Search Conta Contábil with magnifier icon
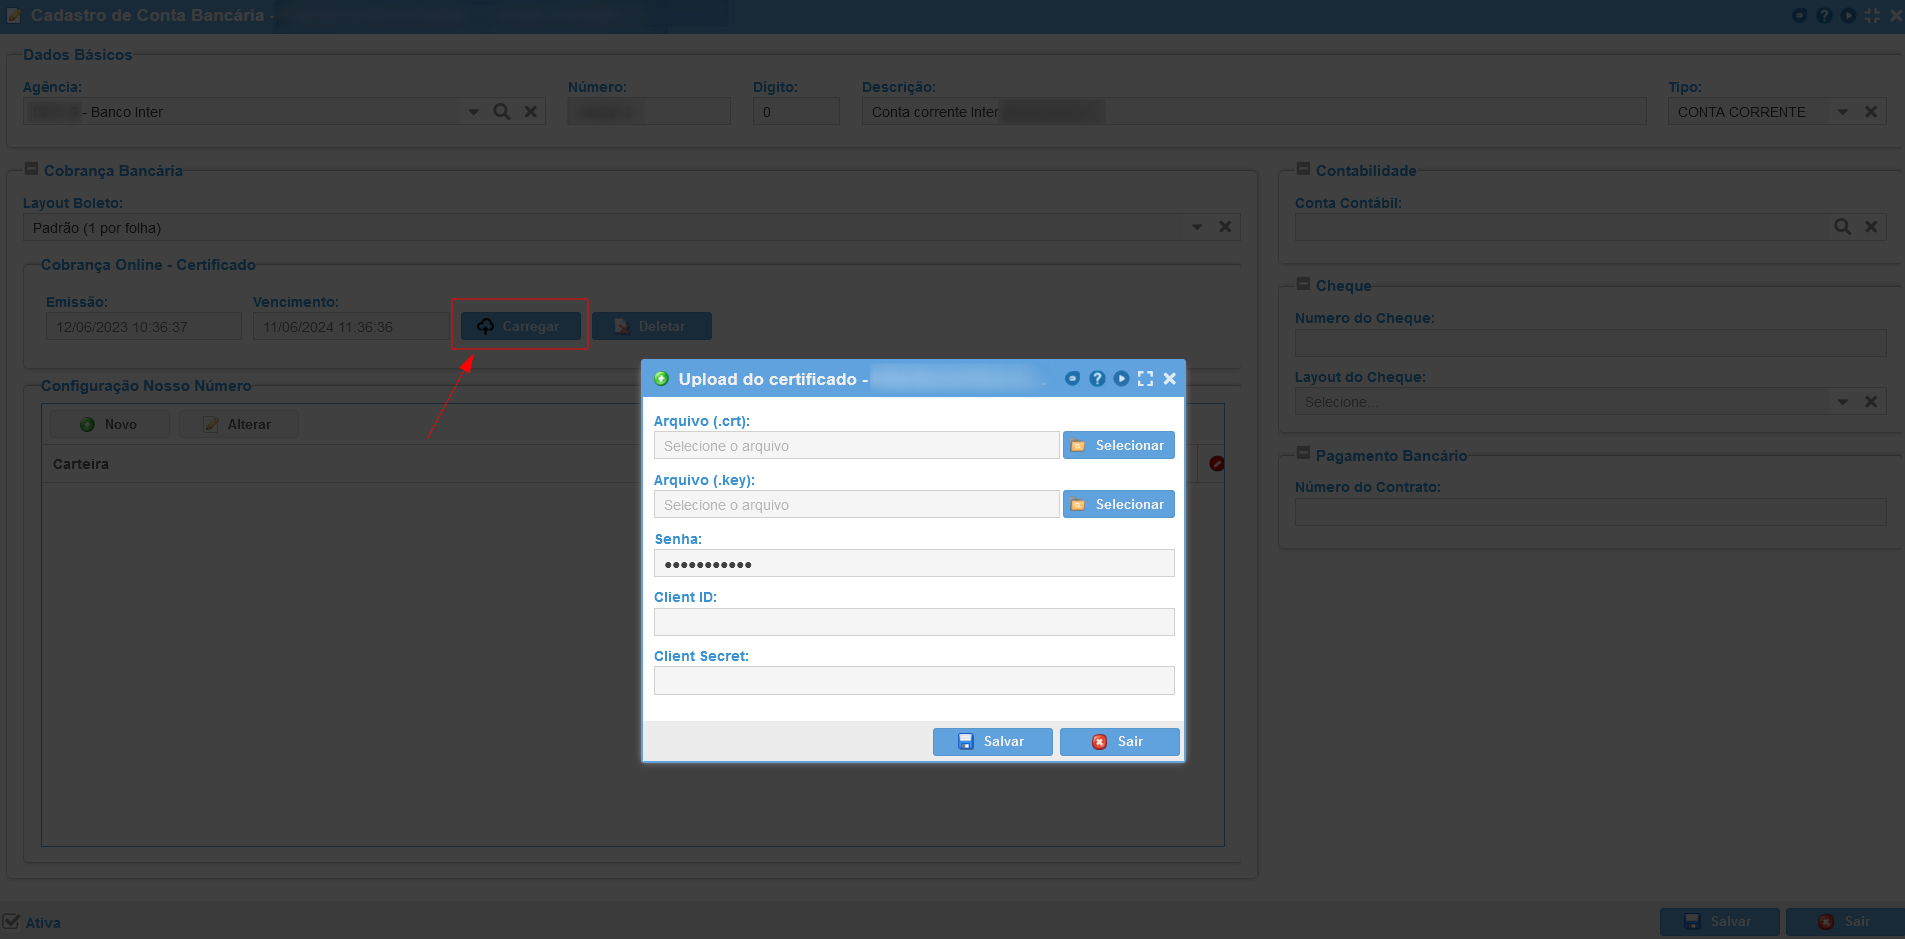 (1842, 227)
